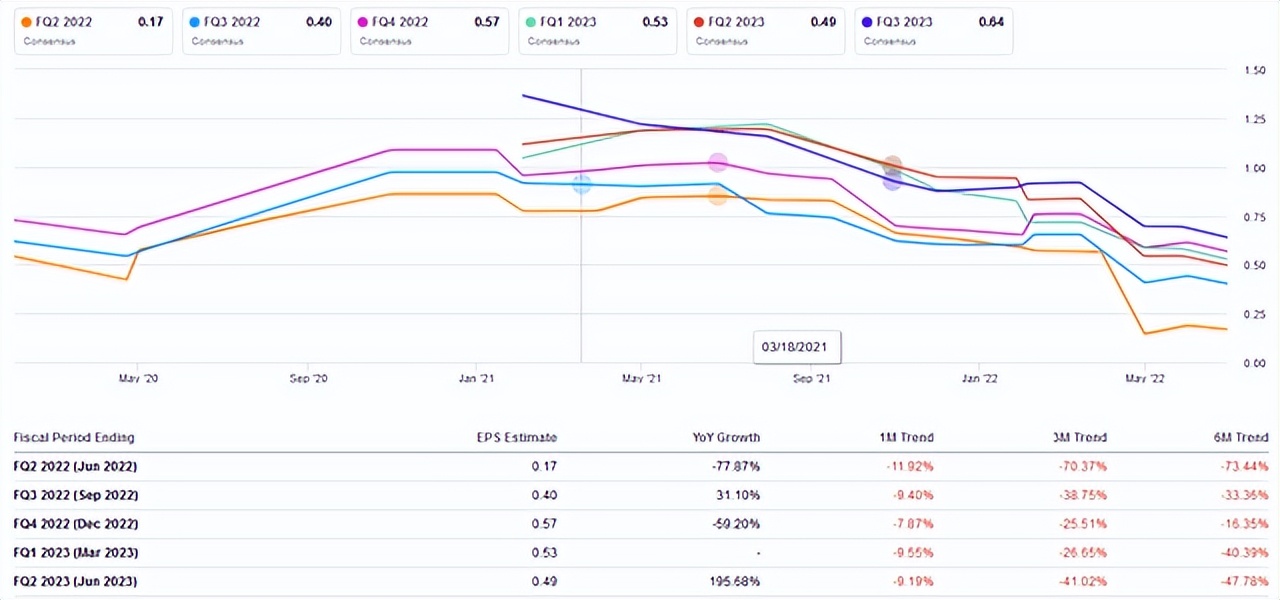Image resolution: width=1280 pixels, height=600 pixels.
Task: Click the magenta marker on FQ4 2022 line
Action: (717, 162)
